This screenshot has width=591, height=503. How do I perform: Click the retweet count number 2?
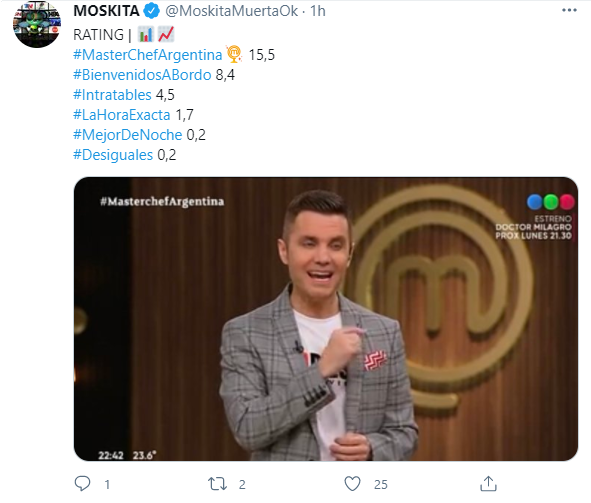click(242, 485)
